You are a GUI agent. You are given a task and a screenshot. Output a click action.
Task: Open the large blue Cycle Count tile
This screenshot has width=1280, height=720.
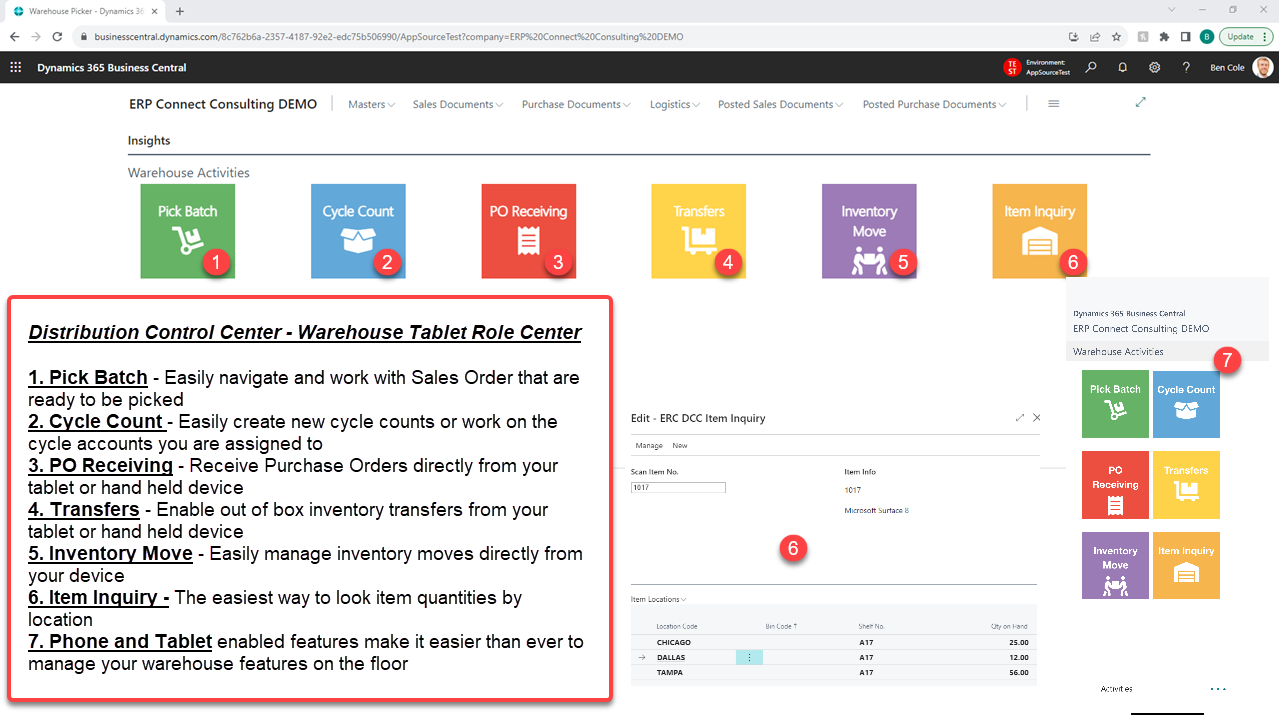point(358,231)
